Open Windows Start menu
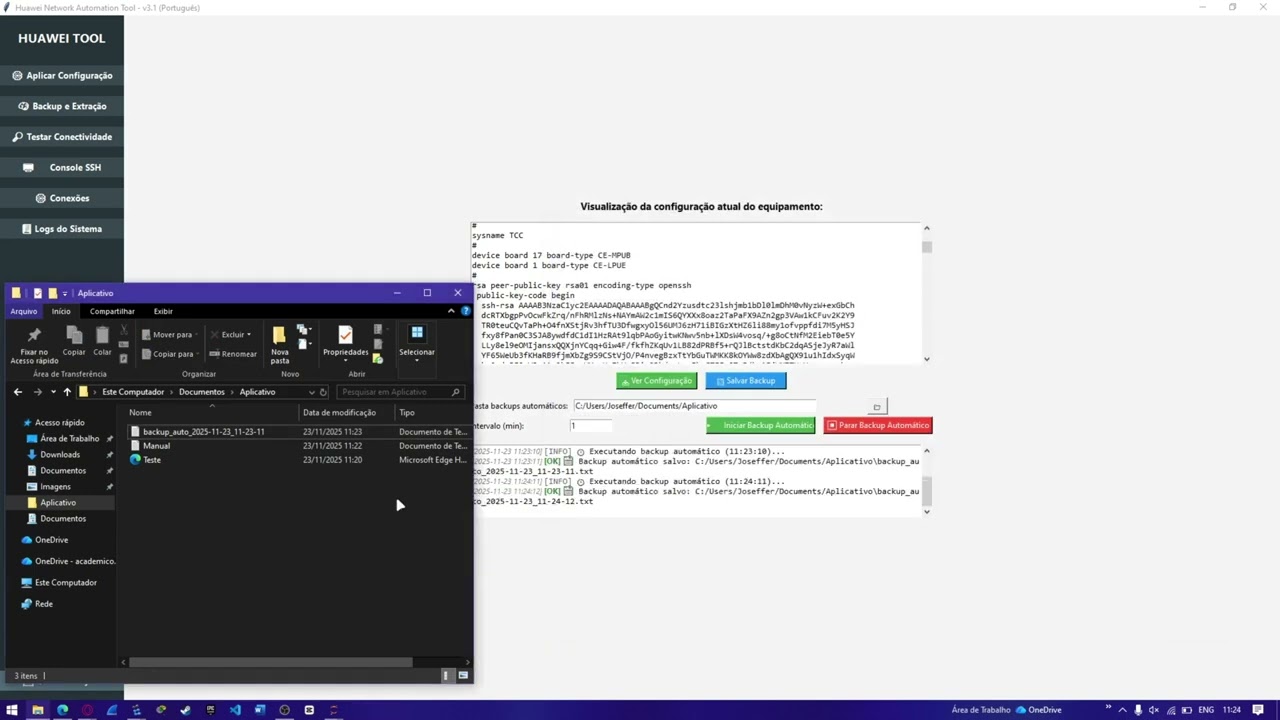The width and height of the screenshot is (1280, 720). 13,710
